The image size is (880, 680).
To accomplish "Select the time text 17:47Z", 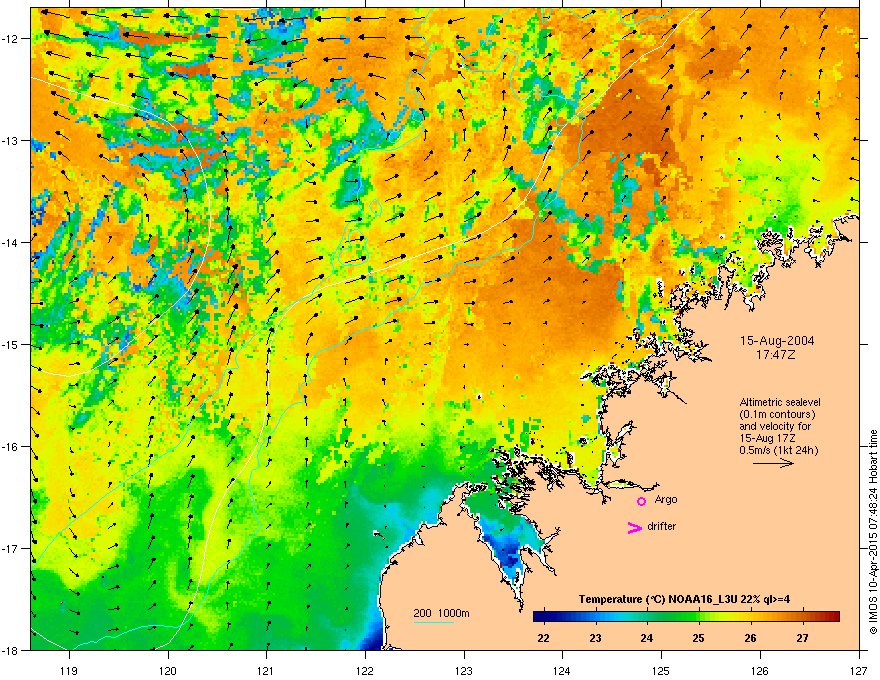I will [776, 355].
